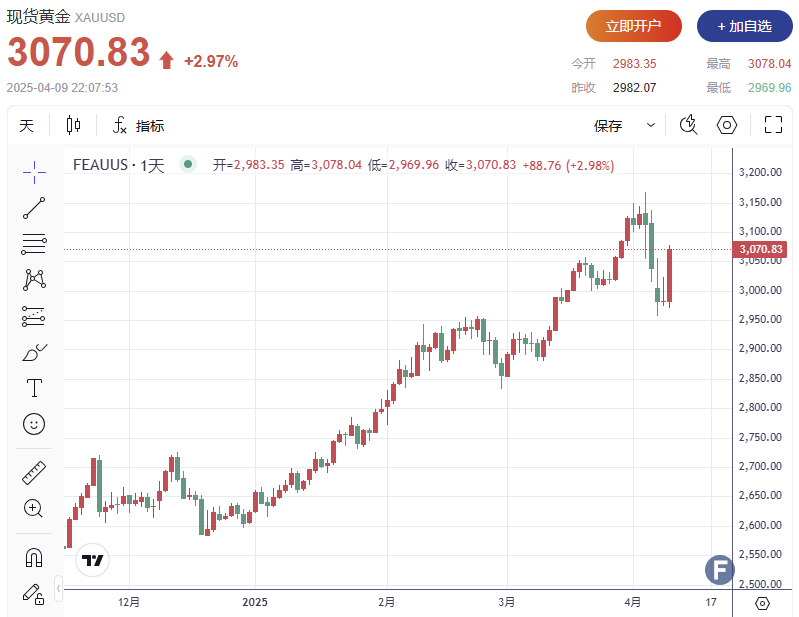Open the 天 time interval dropdown
Screen dimensions: 799x617
coord(27,126)
